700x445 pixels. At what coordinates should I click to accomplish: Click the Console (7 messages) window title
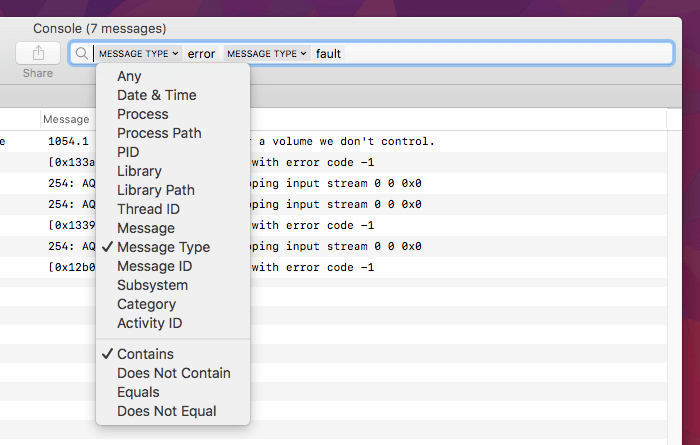(100, 29)
